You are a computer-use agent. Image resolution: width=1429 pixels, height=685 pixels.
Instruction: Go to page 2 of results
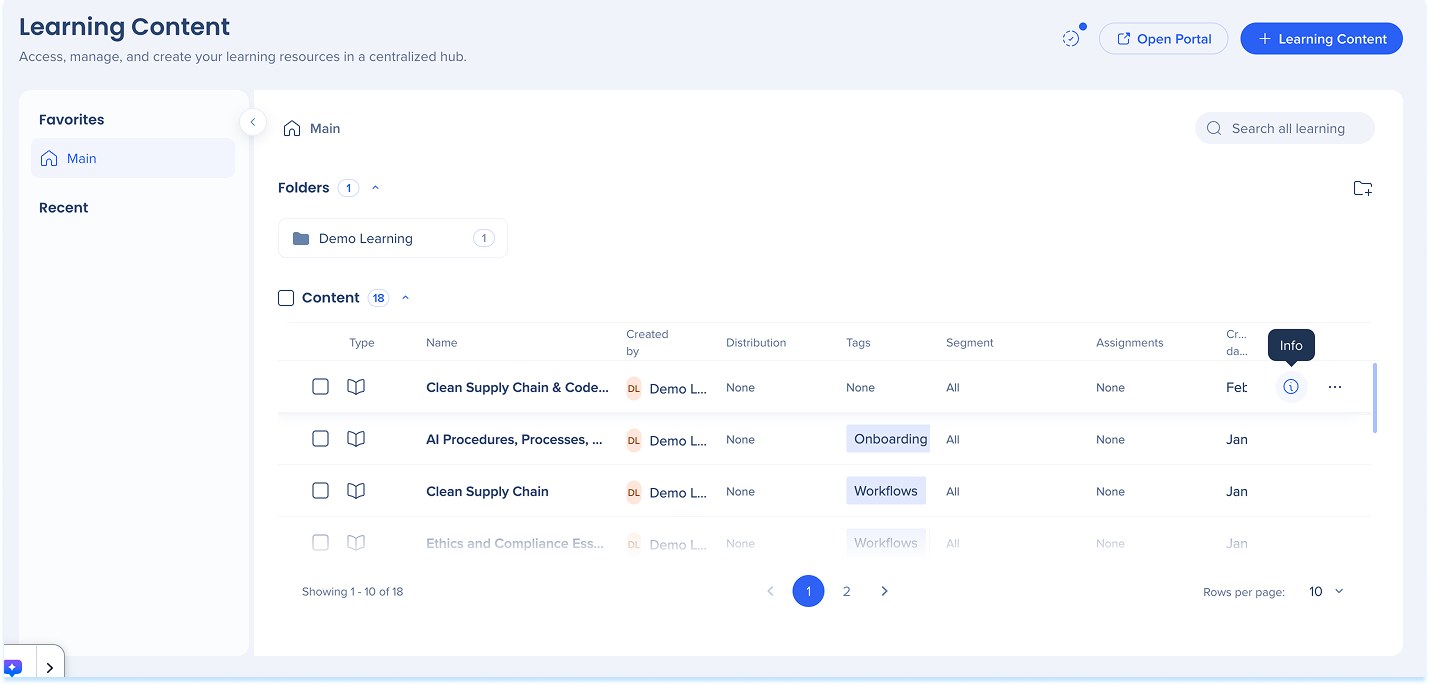tap(846, 591)
